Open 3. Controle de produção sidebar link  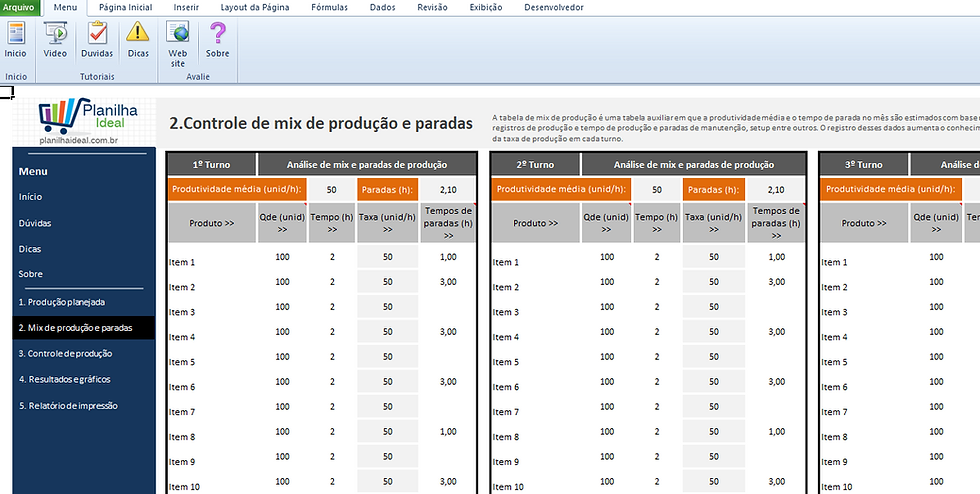65,353
